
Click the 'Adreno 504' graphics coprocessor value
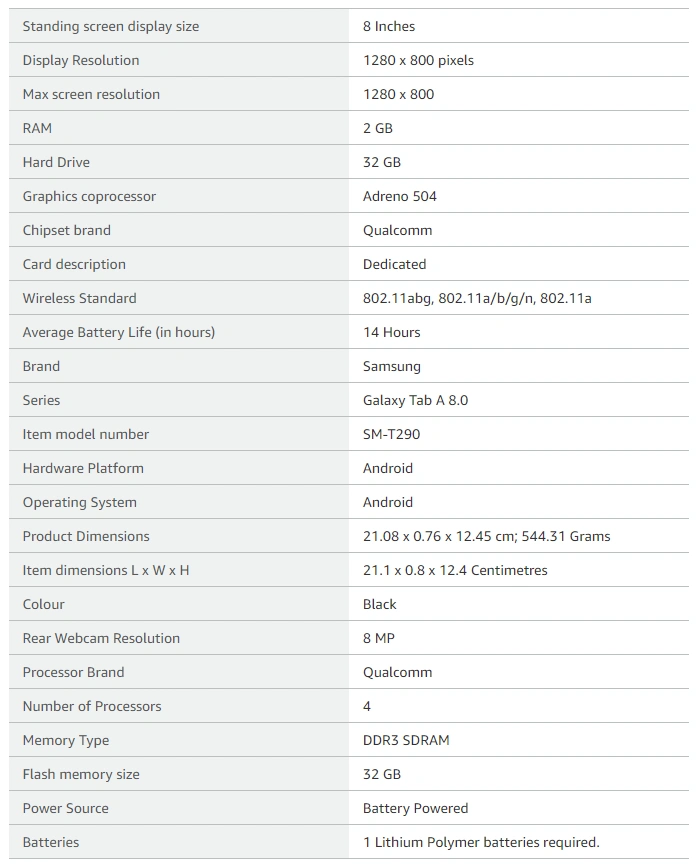pyautogui.click(x=399, y=196)
